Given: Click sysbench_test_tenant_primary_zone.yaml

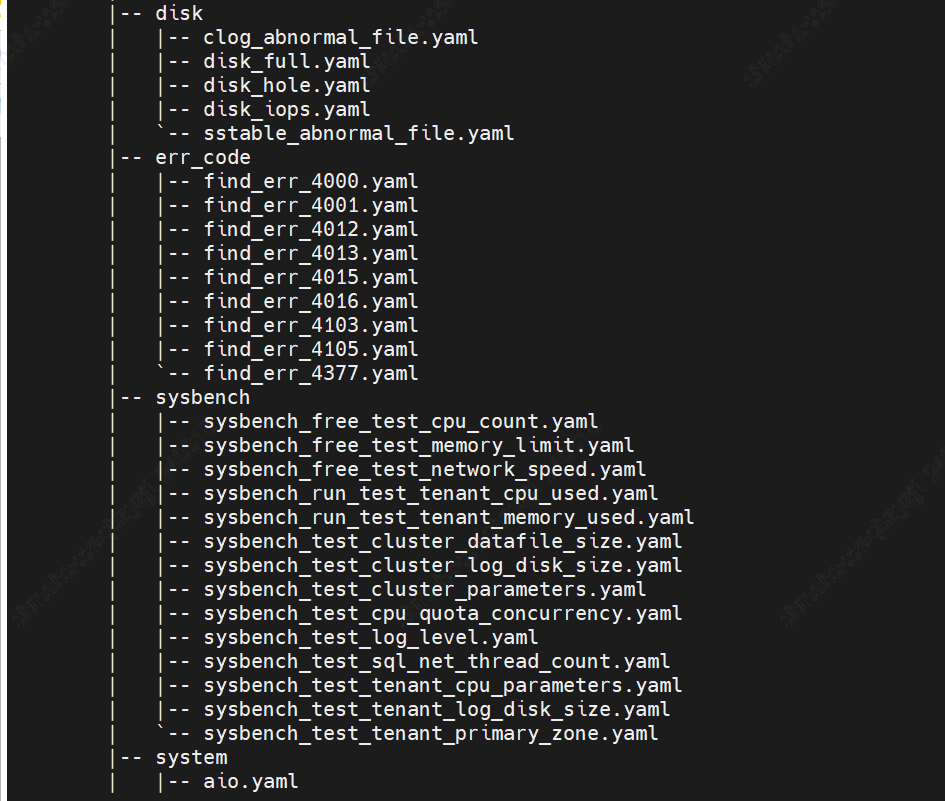Looking at the screenshot, I should [430, 733].
